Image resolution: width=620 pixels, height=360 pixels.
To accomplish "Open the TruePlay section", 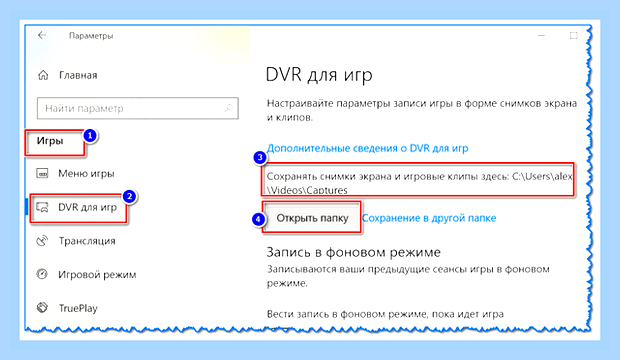I will [x=78, y=308].
